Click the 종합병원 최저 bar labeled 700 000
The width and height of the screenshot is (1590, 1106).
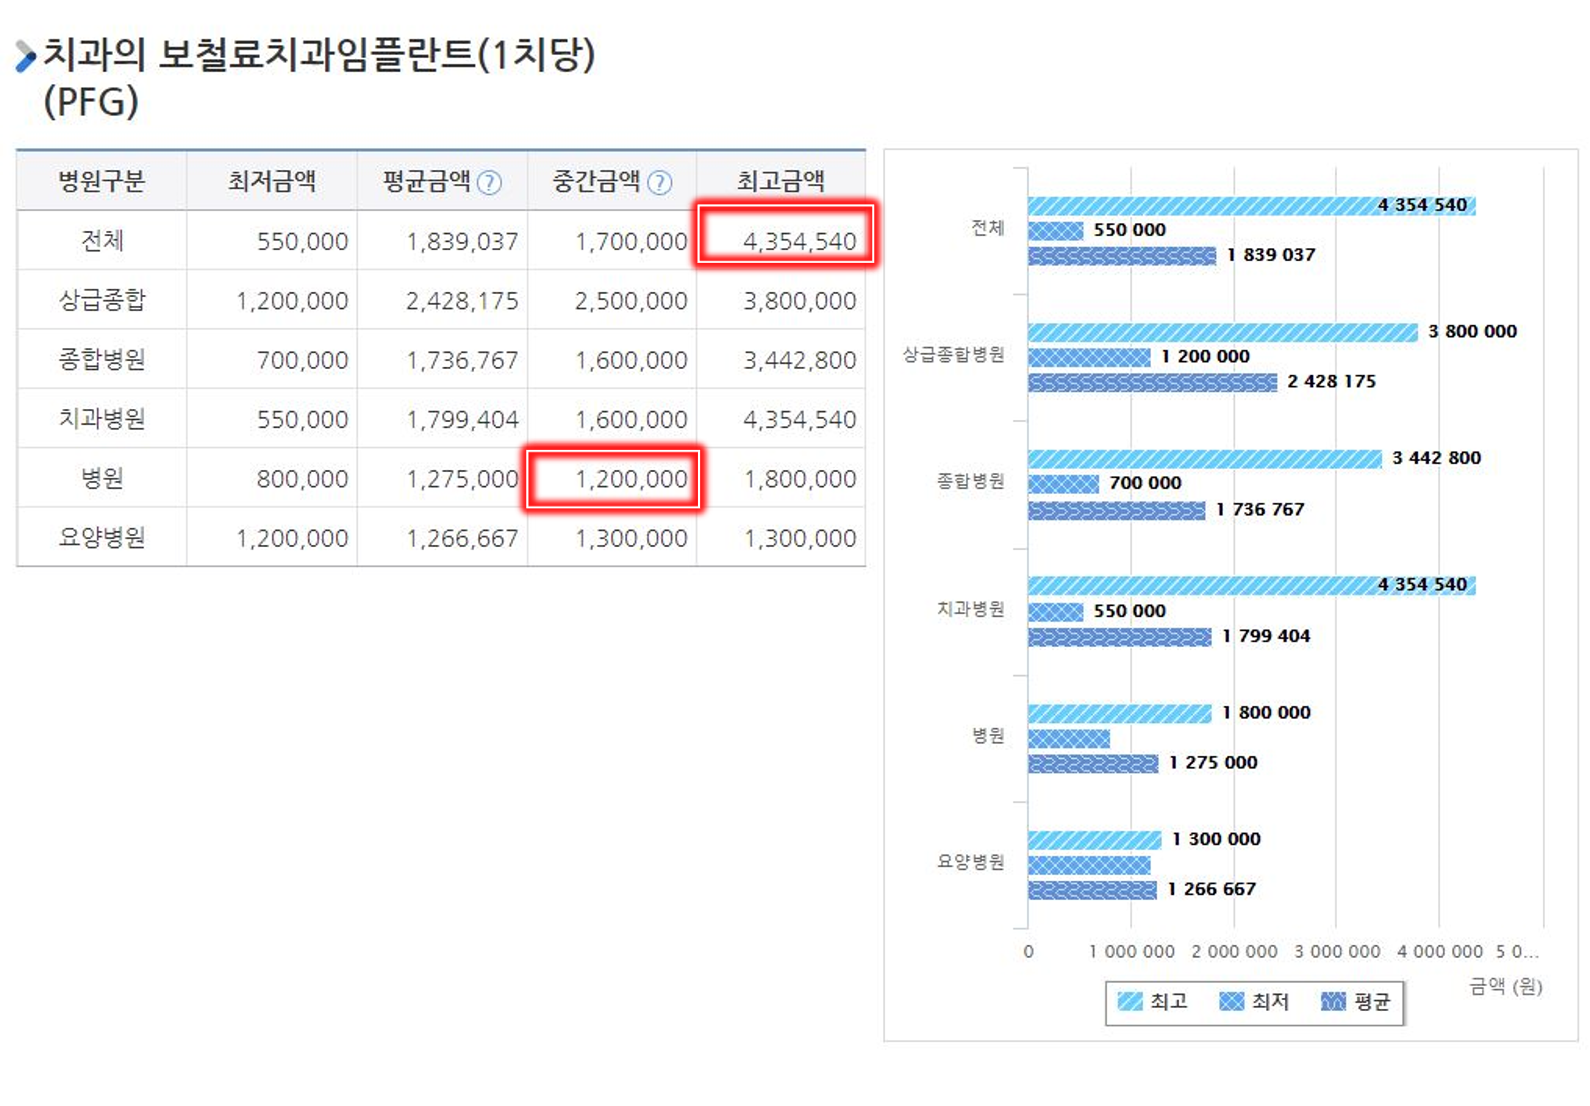coord(1064,484)
